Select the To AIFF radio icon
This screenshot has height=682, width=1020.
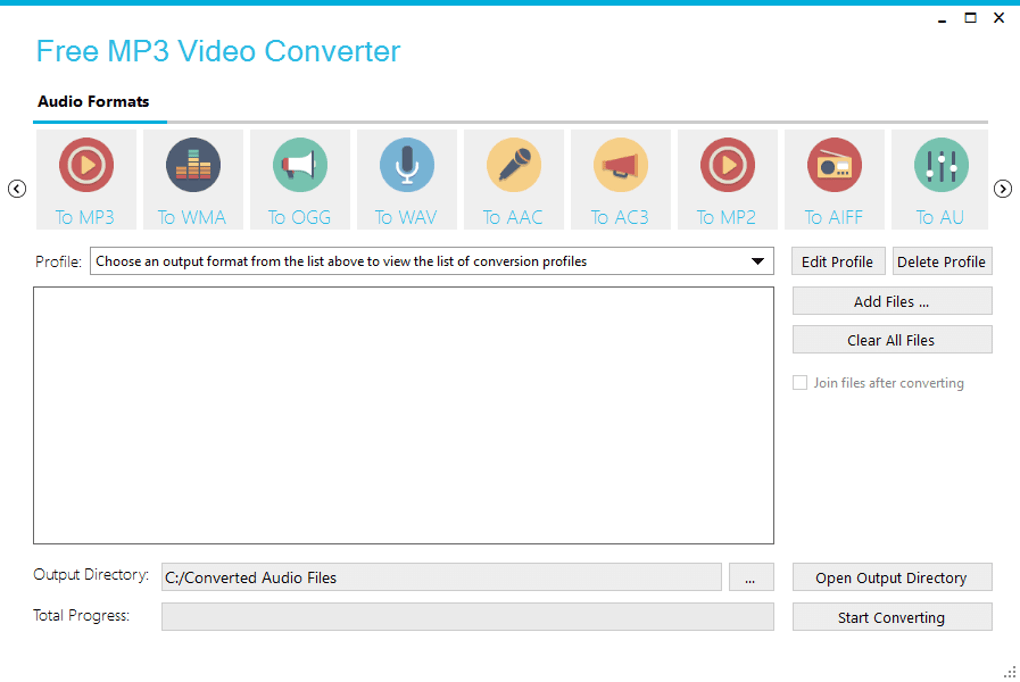[x=834, y=179]
